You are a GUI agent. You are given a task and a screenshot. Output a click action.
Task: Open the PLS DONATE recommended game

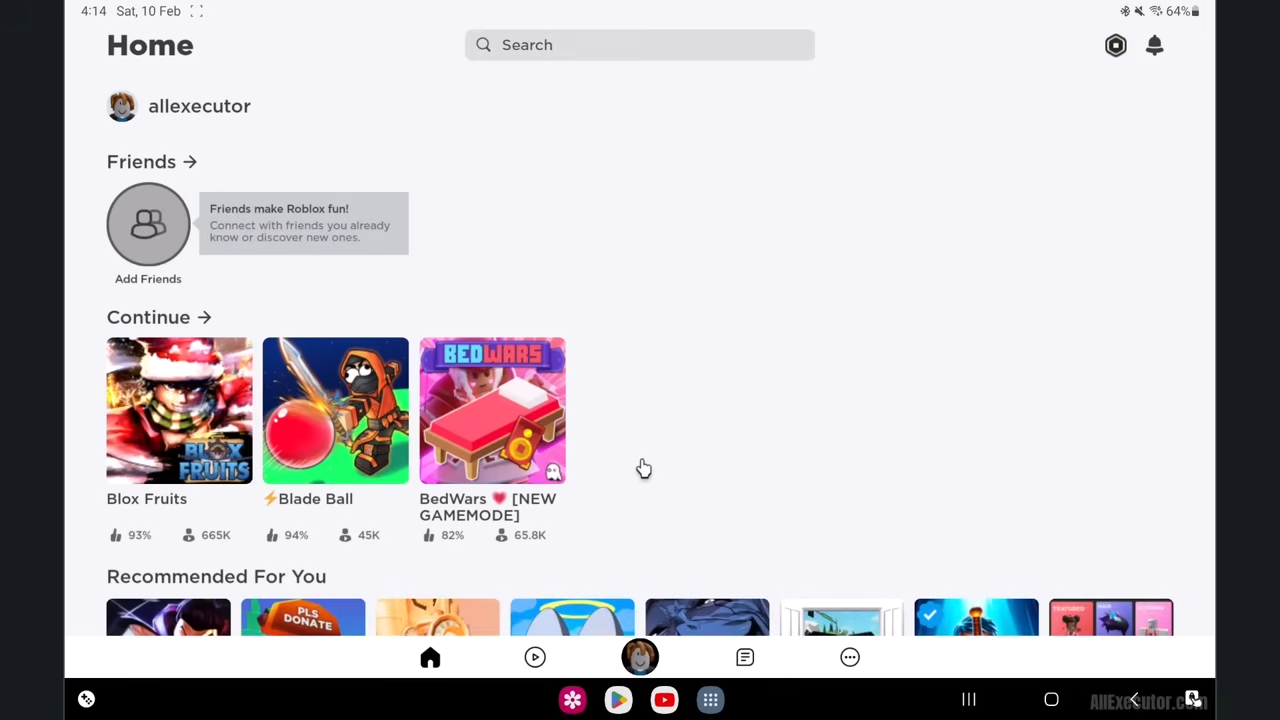coord(302,618)
